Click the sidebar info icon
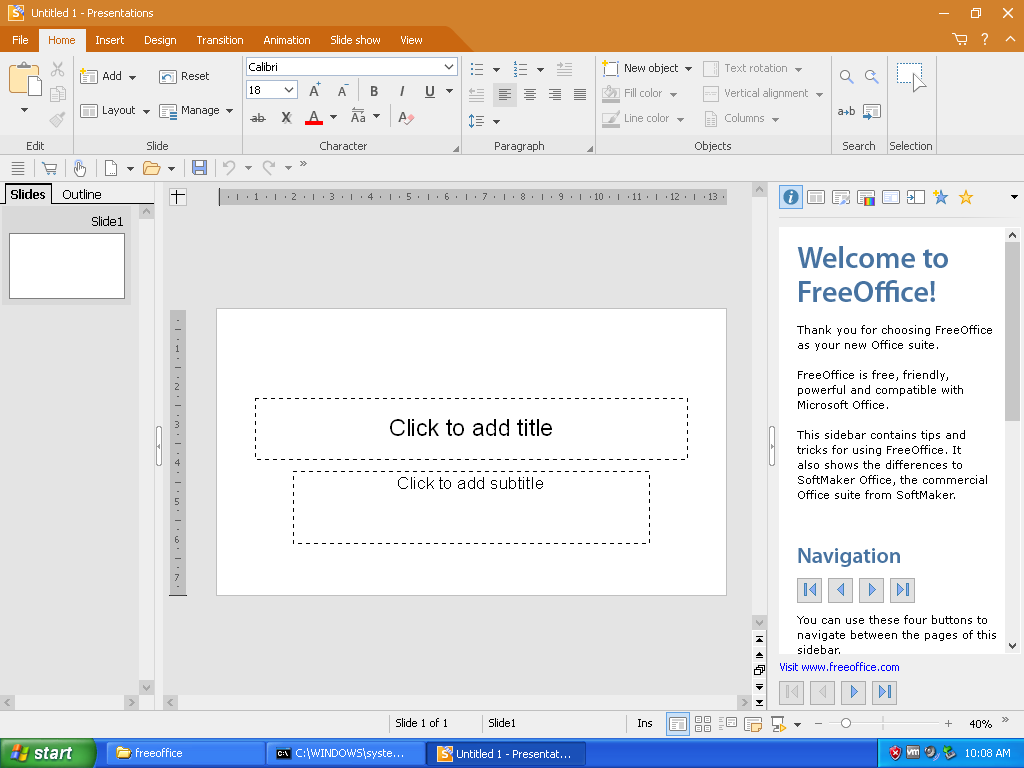The width and height of the screenshot is (1024, 768). (791, 197)
